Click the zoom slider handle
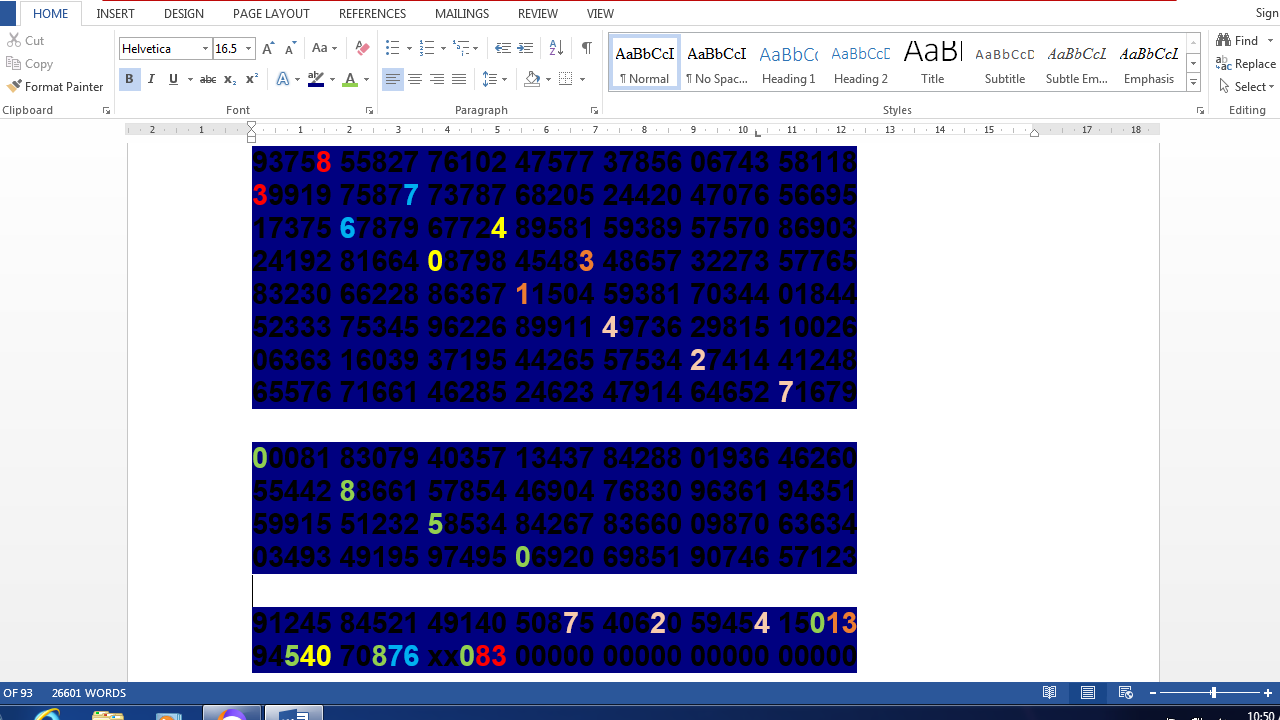The height and width of the screenshot is (720, 1280). coord(1213,693)
